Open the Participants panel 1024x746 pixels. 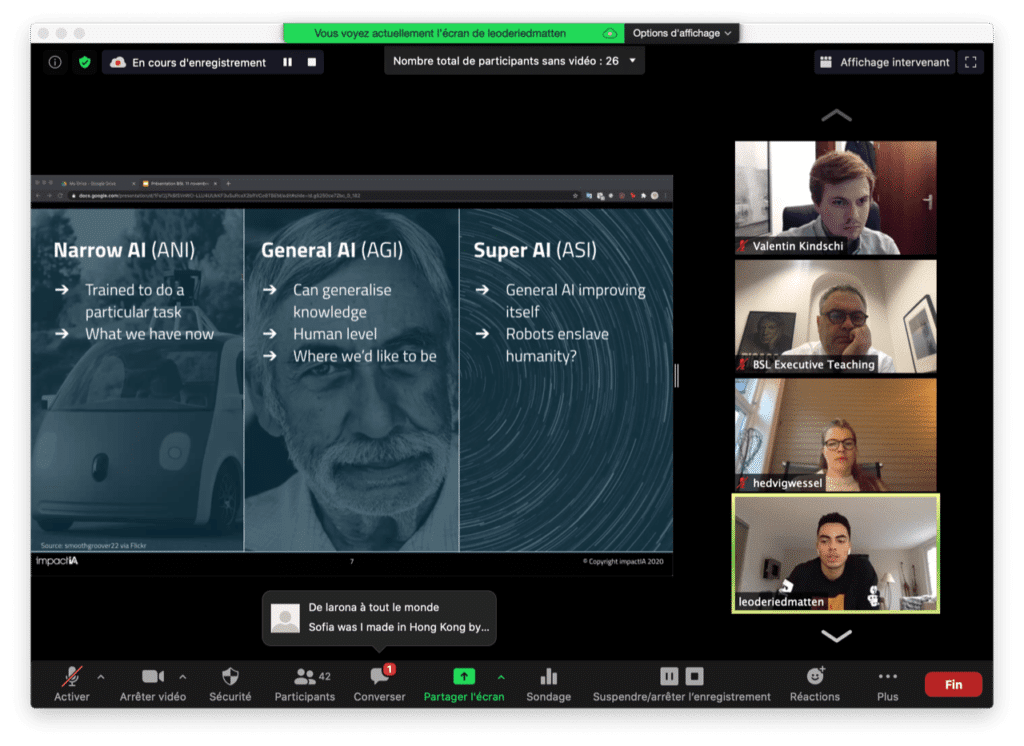(x=305, y=684)
